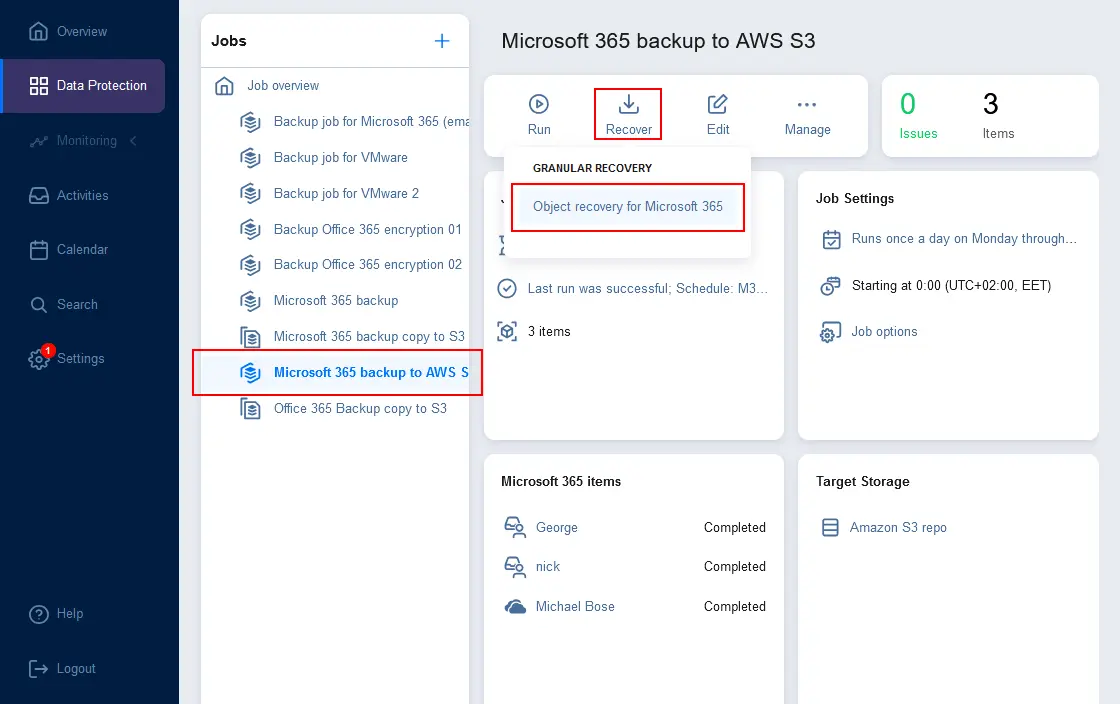This screenshot has width=1120, height=704.
Task: Select Backup Office 365 encryption 01 job
Action: pyautogui.click(x=351, y=229)
